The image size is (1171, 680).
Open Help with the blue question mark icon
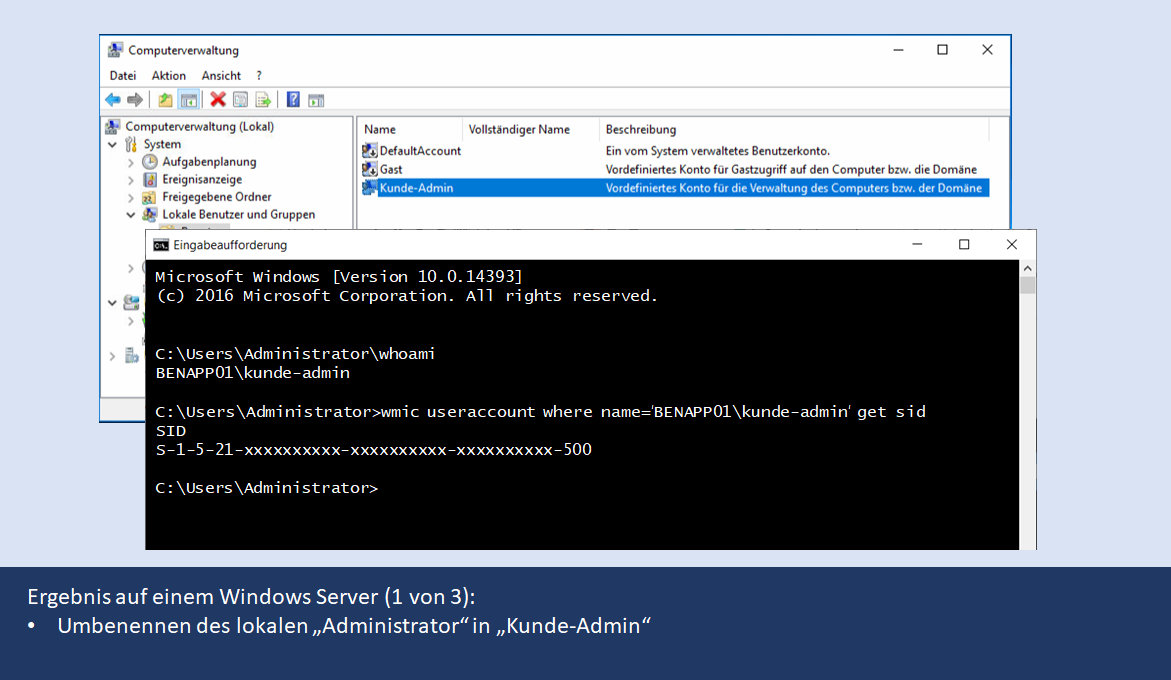click(x=293, y=99)
